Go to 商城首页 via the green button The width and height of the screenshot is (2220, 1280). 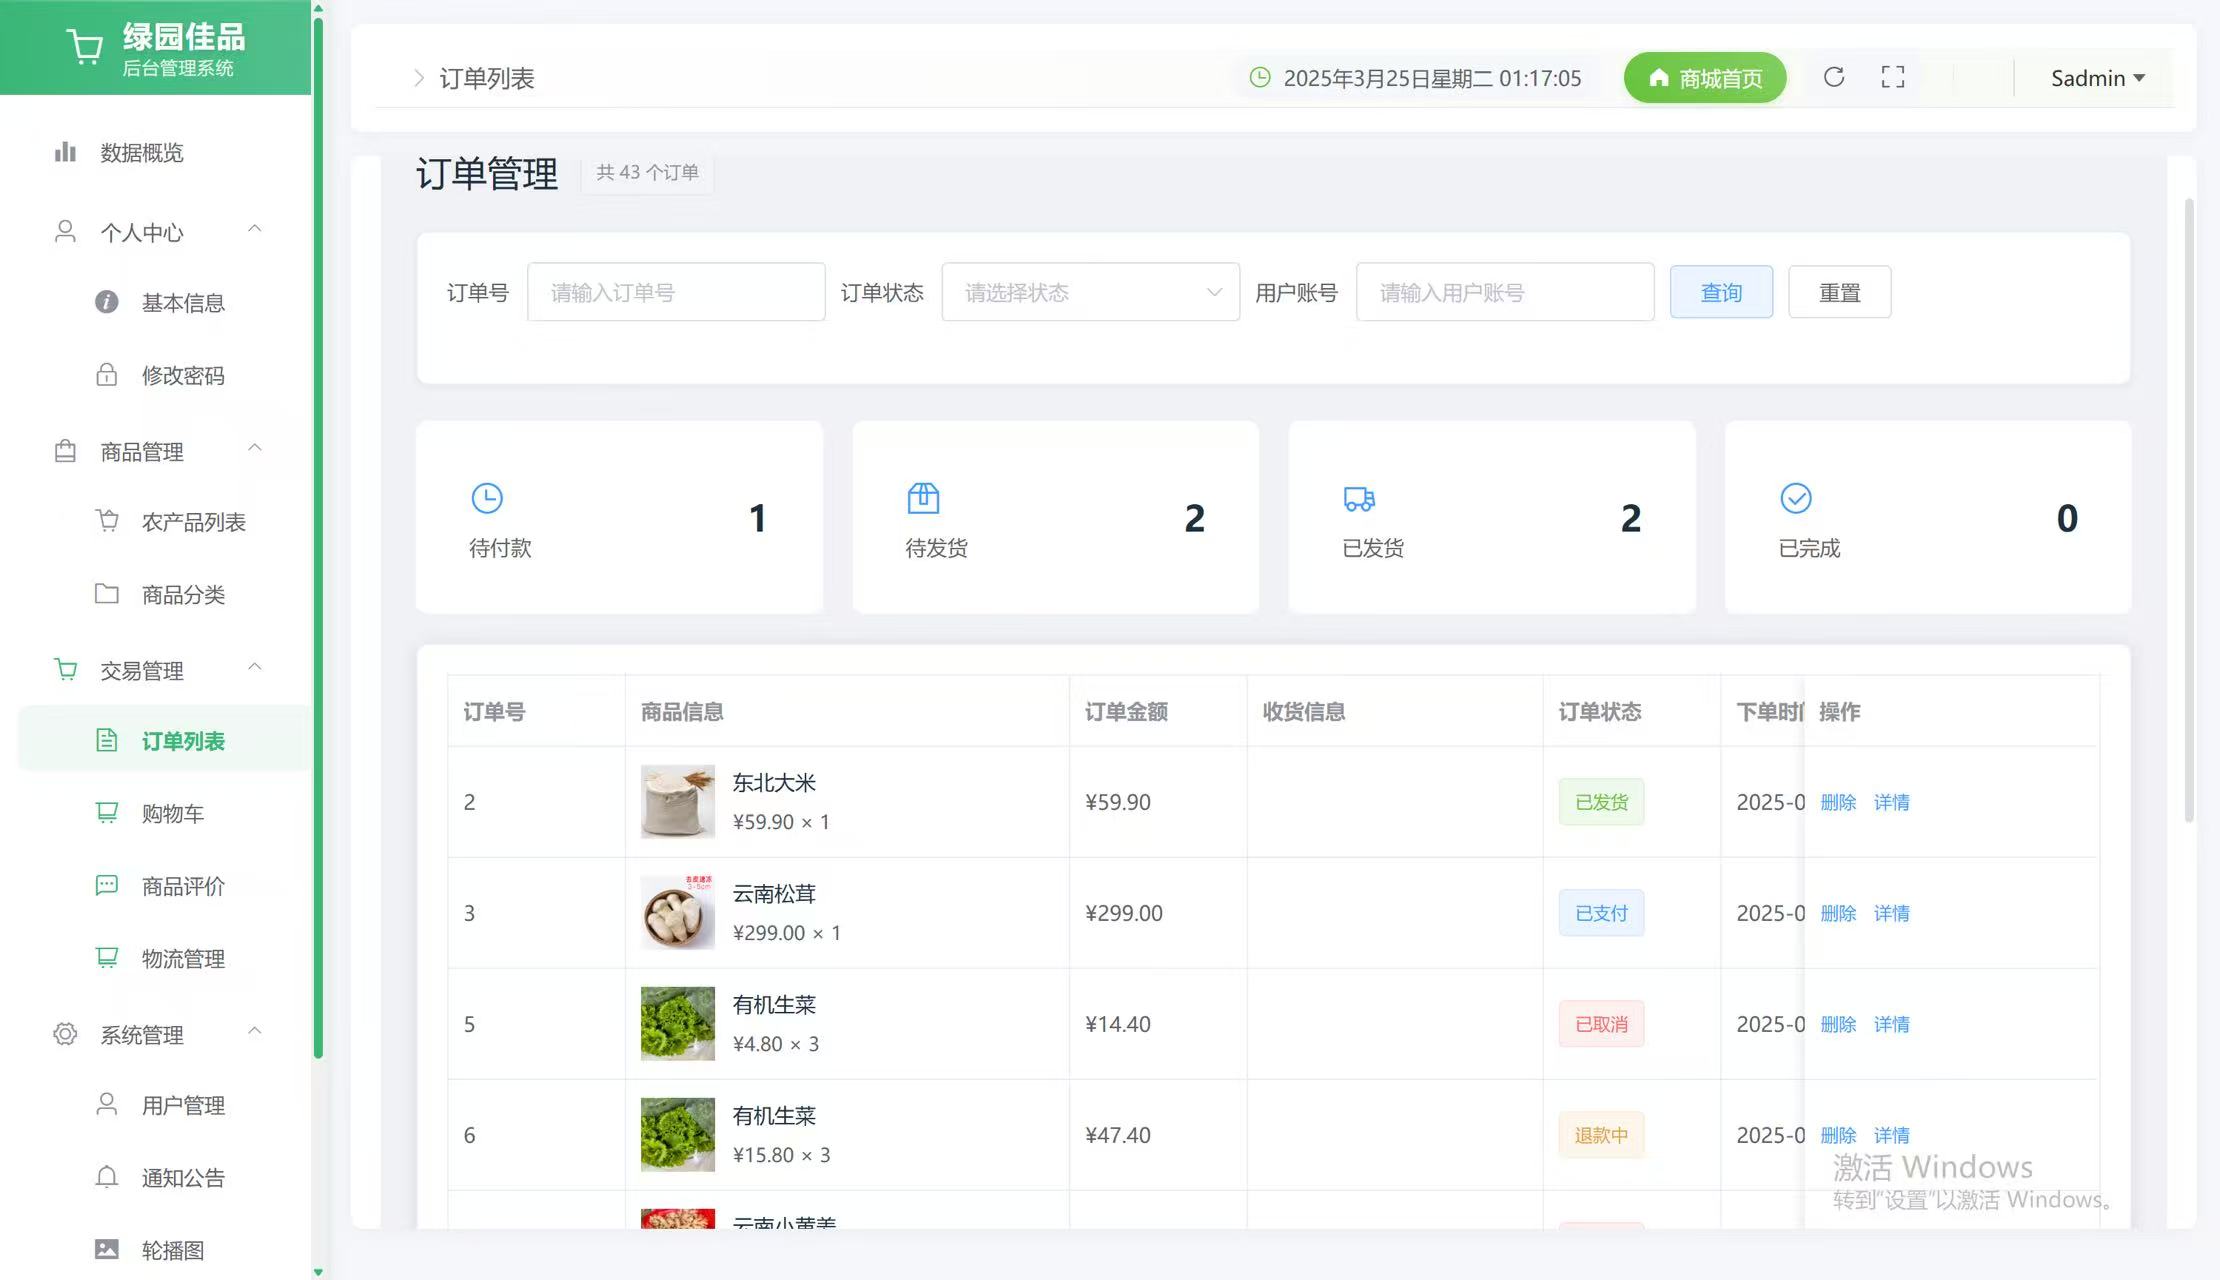(1704, 78)
